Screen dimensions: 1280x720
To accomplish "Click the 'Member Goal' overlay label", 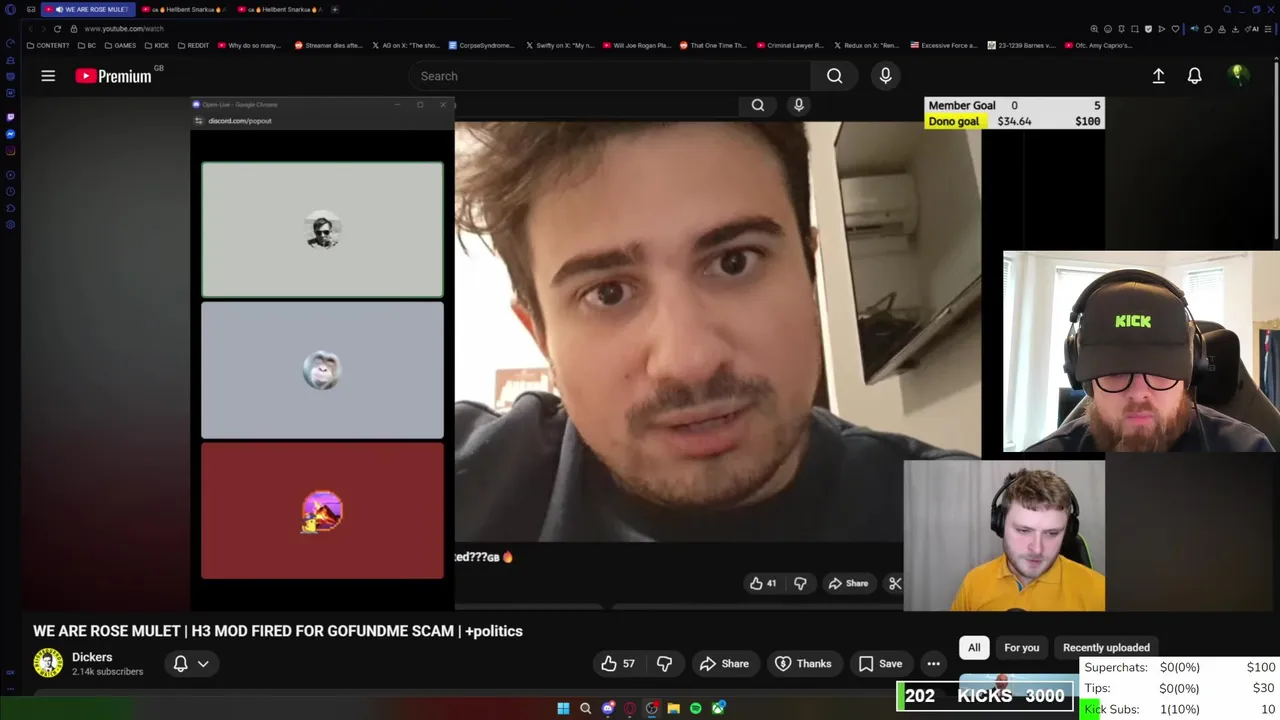I will pos(961,105).
